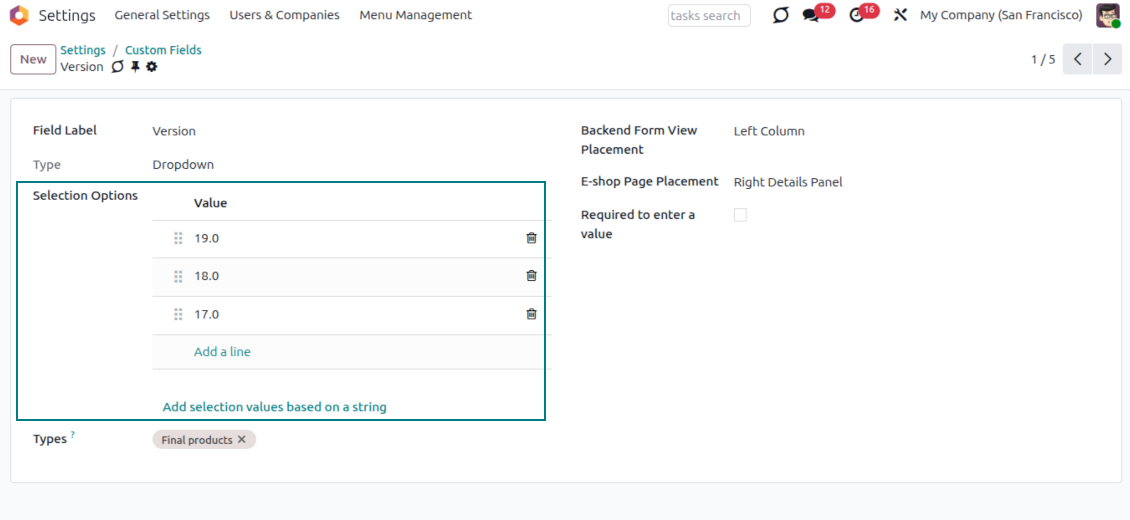Open Backend Form View Placement dropdown
The height and width of the screenshot is (520, 1130).
pos(769,131)
